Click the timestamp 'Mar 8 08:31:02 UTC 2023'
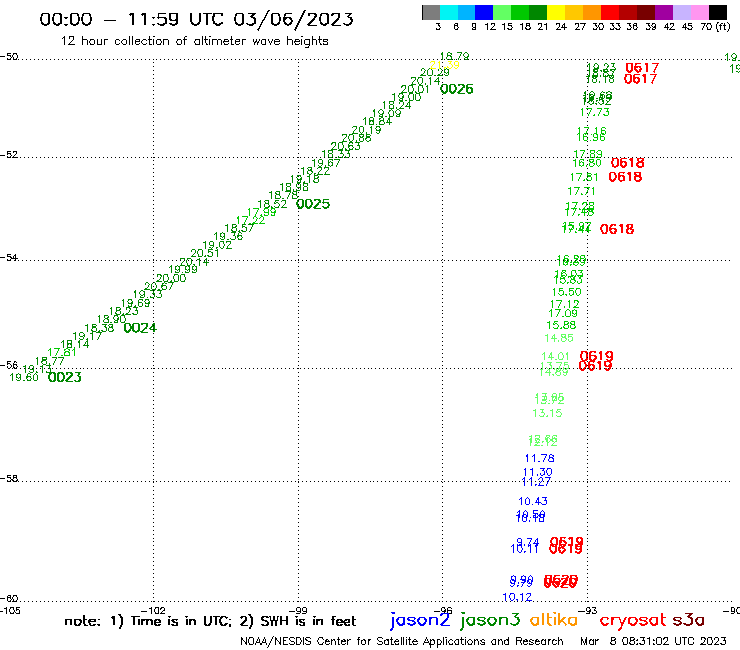740x650 pixels. tap(653, 641)
